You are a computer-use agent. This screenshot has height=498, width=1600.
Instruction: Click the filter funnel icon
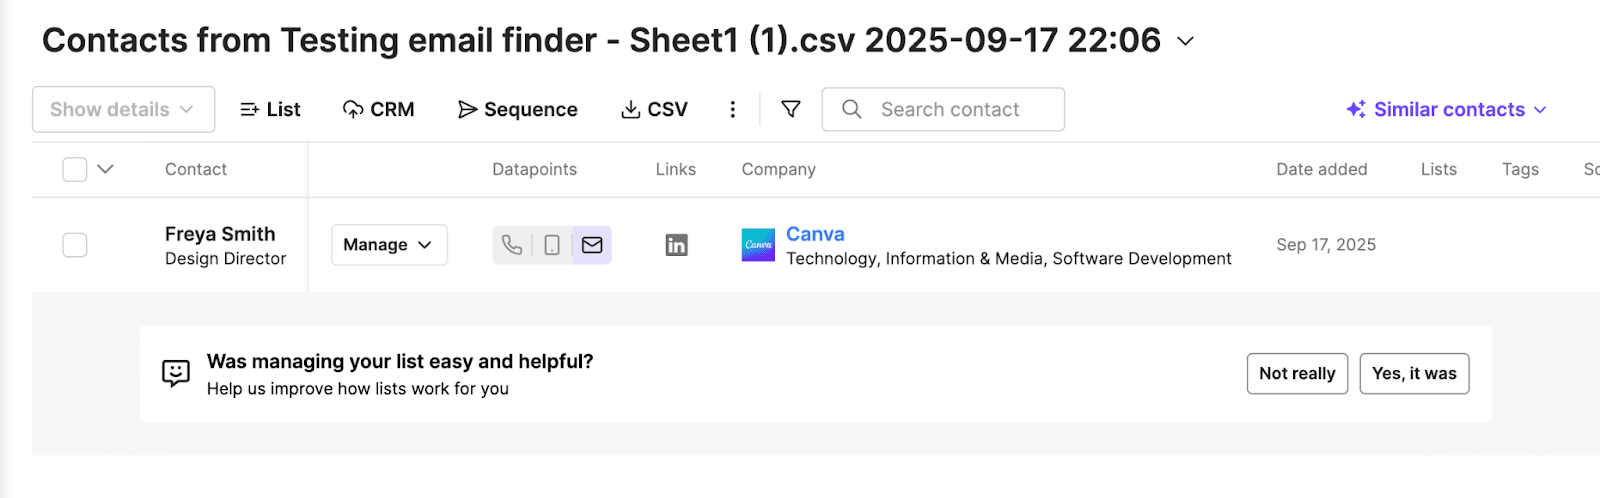[791, 109]
